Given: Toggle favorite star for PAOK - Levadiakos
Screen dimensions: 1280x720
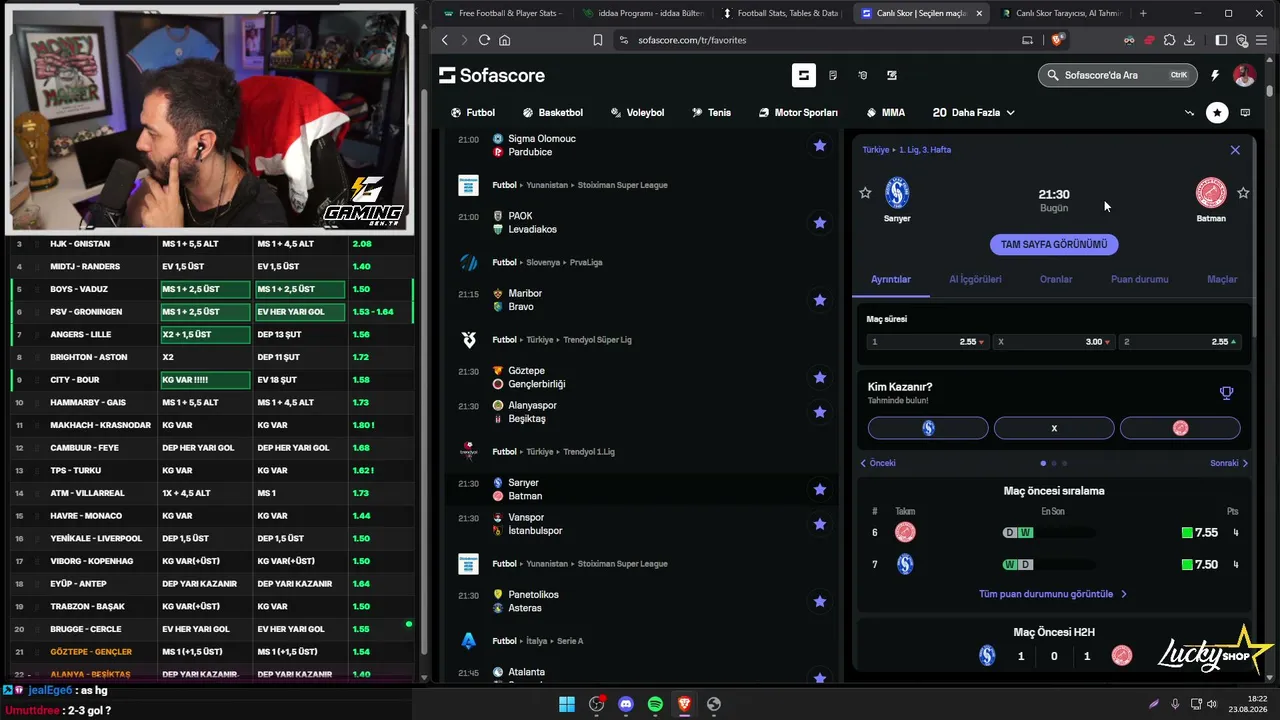Looking at the screenshot, I should 820,223.
